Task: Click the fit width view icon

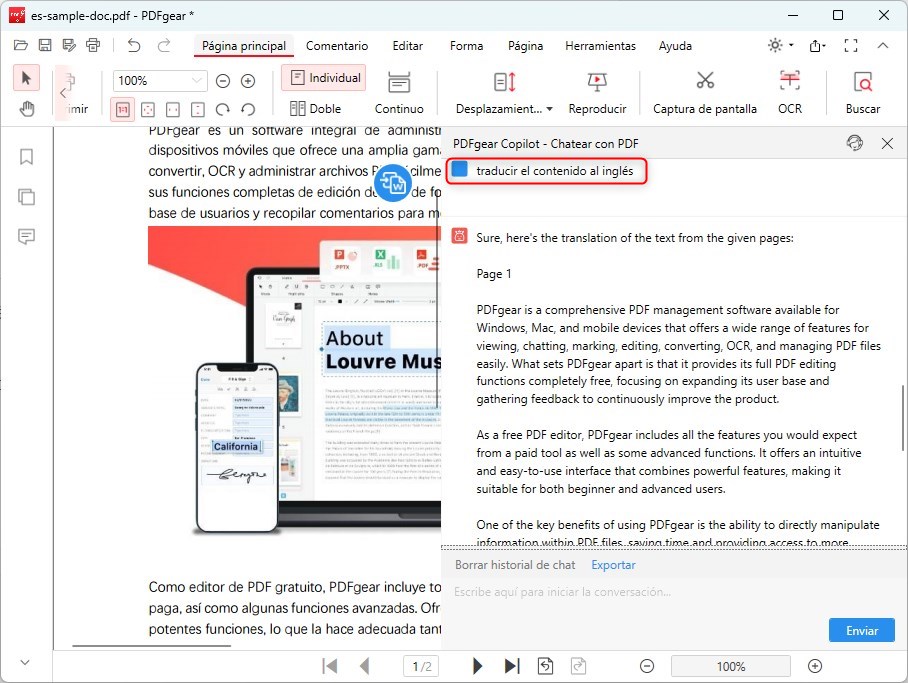Action: pos(173,109)
